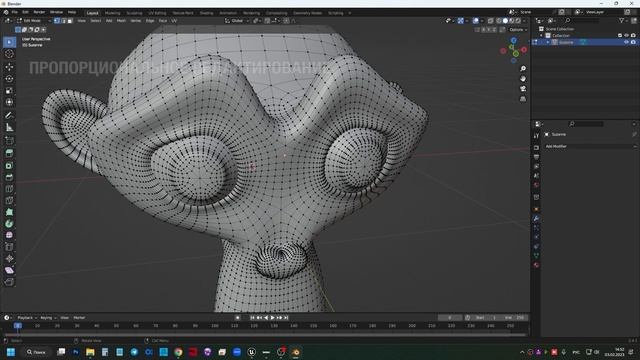Switch to rendered shading mode
The height and width of the screenshot is (360, 640).
tap(518, 20)
